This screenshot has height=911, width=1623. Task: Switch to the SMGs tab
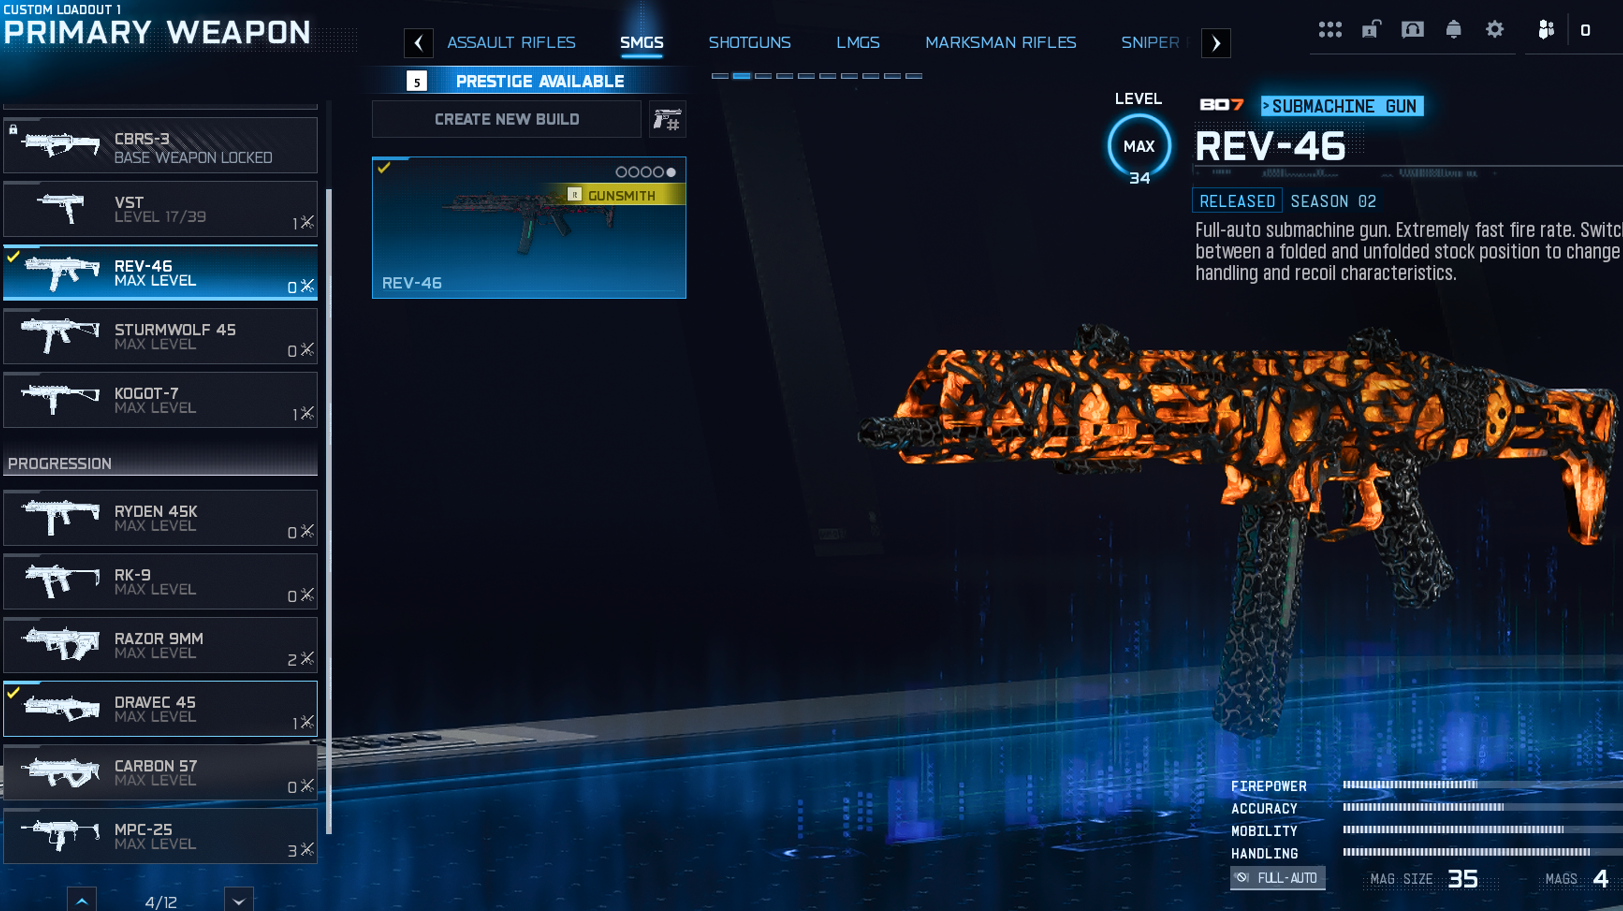[x=642, y=43]
